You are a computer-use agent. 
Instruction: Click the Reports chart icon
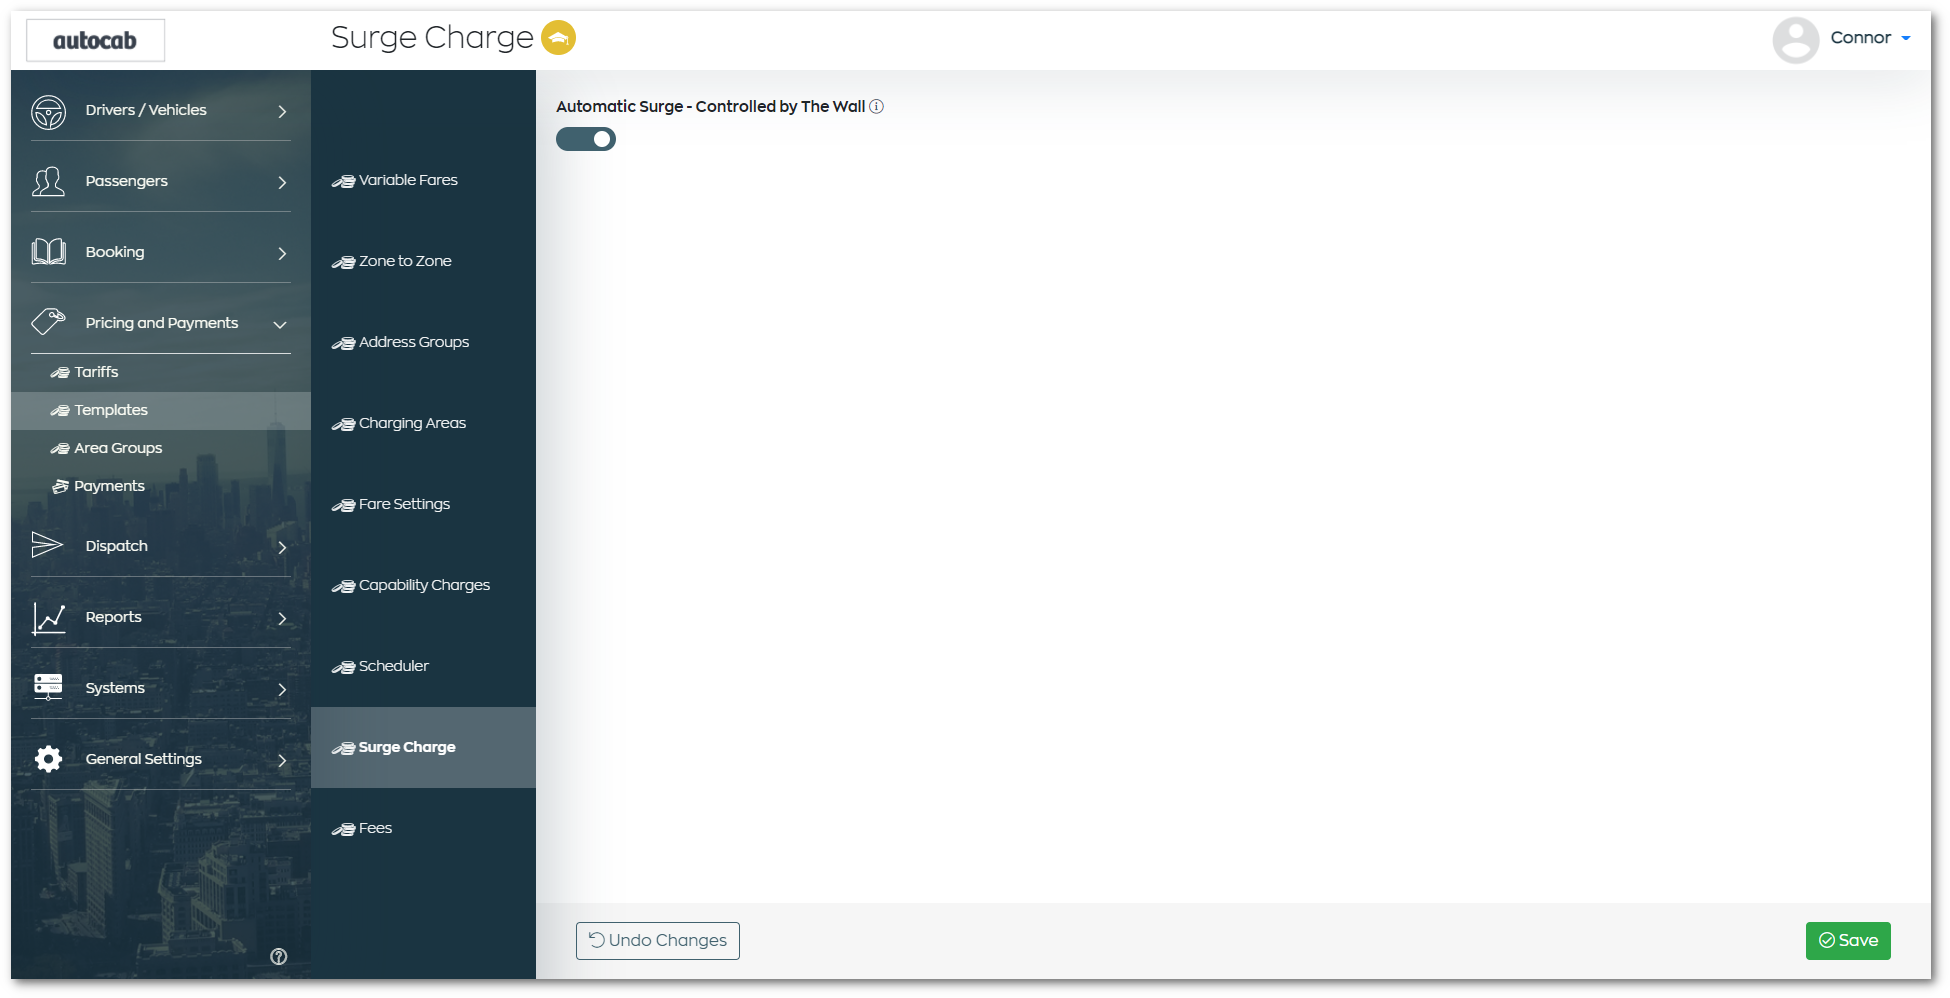coord(48,618)
